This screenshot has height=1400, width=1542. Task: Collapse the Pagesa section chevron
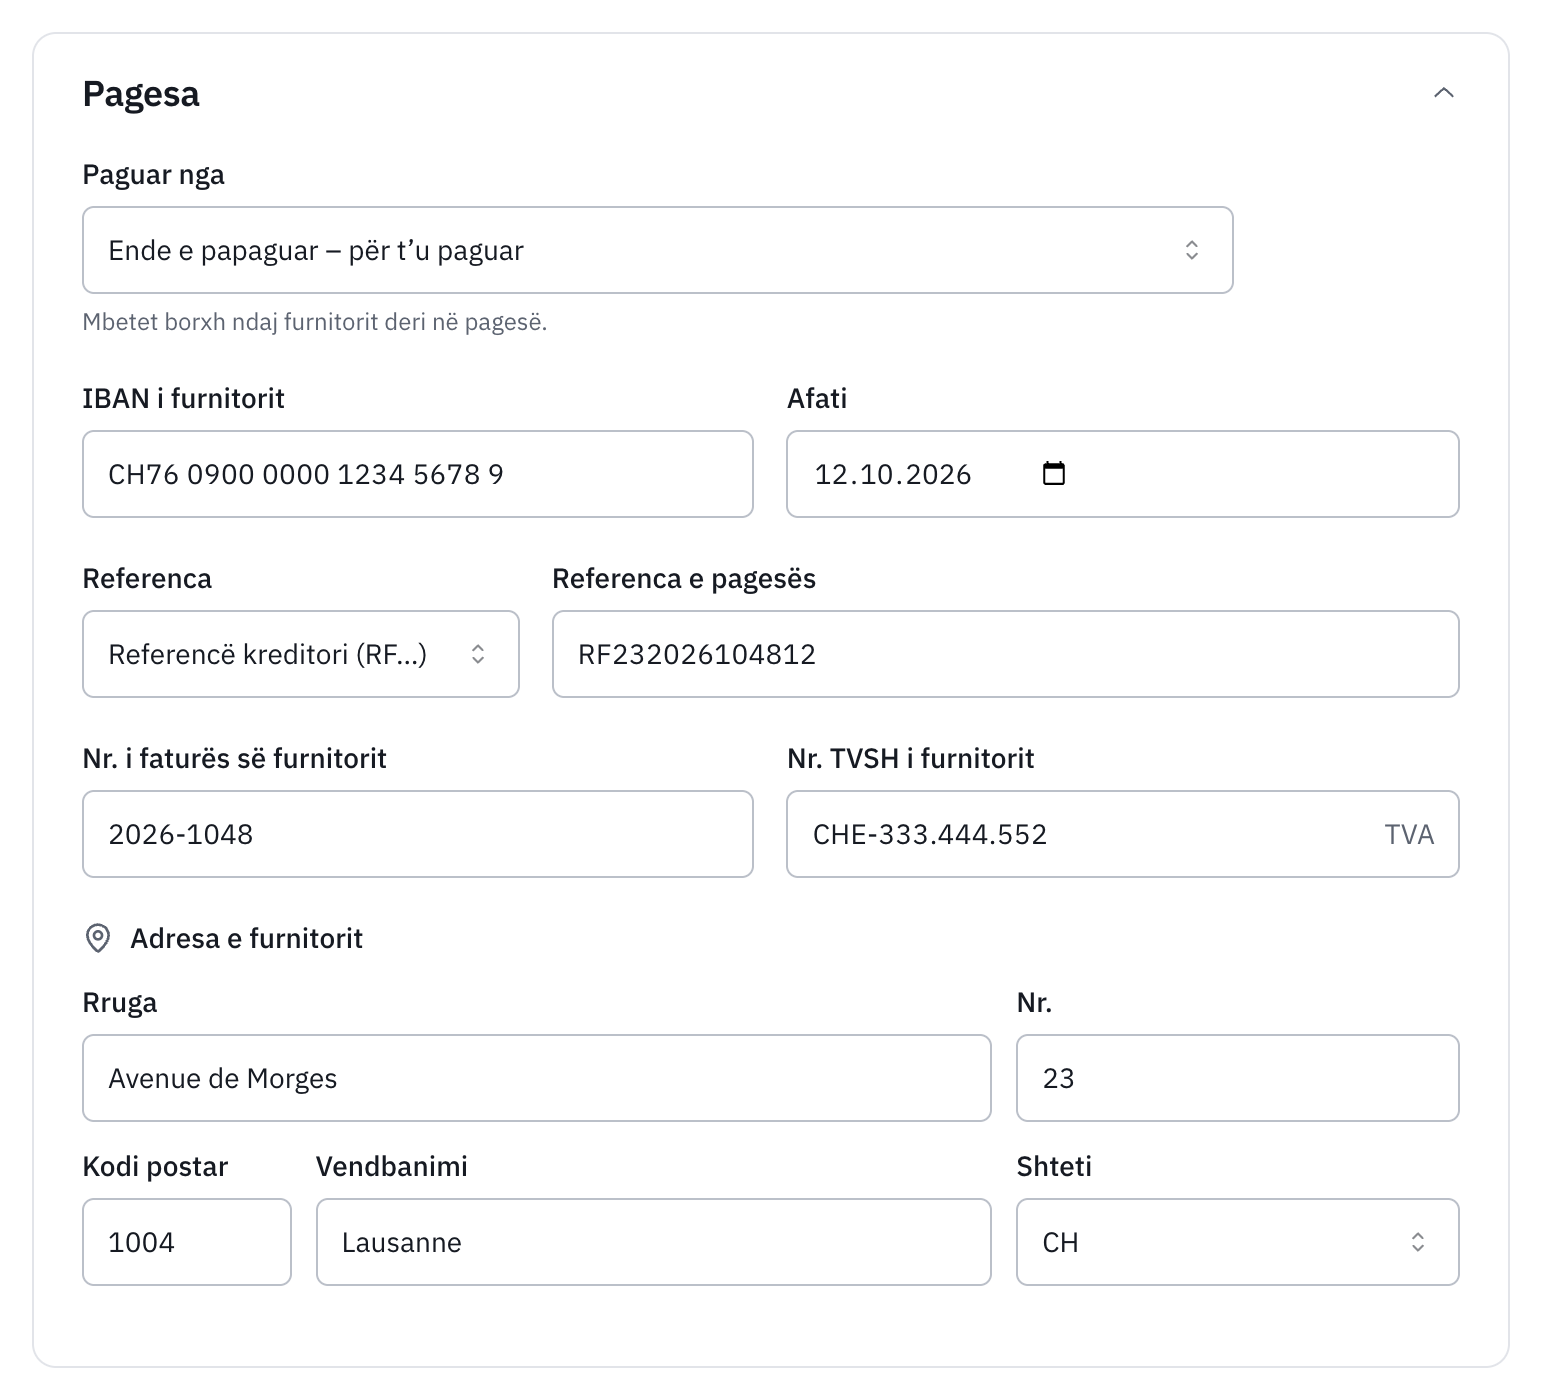1443,93
